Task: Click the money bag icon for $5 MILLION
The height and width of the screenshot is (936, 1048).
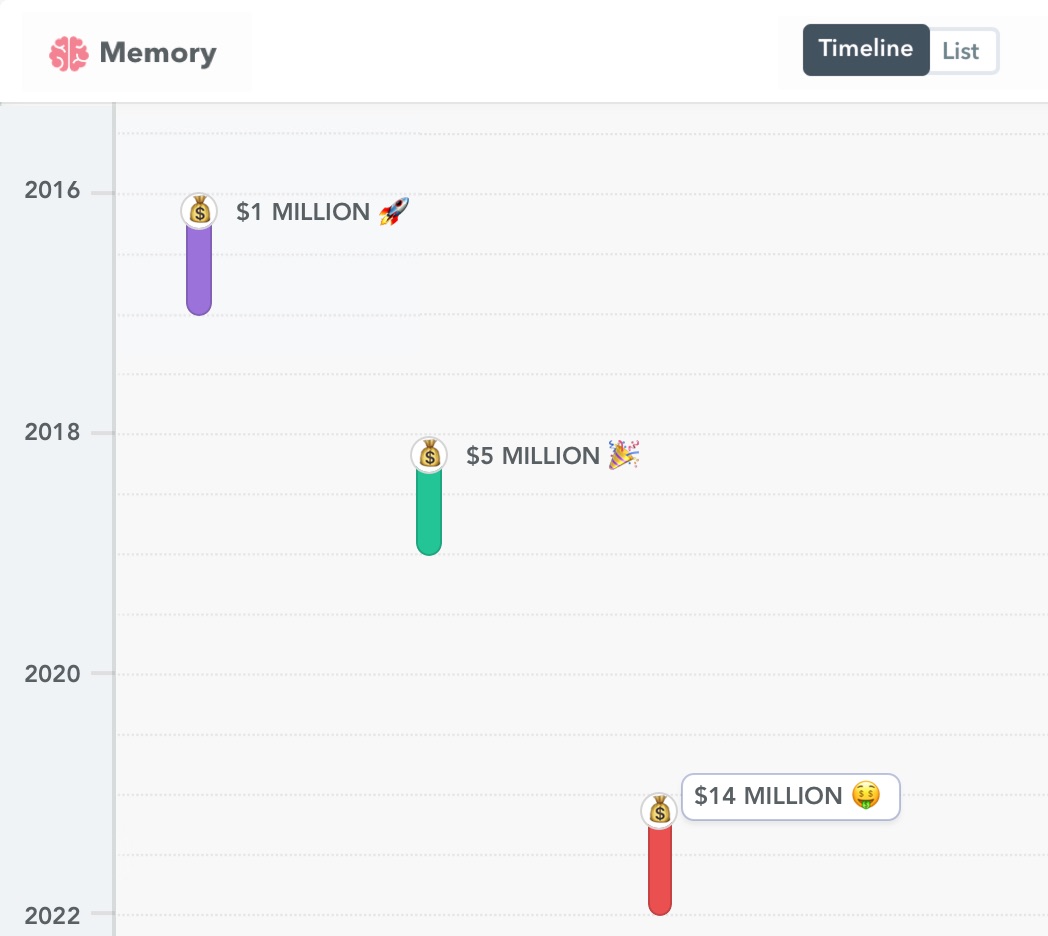Action: point(429,455)
